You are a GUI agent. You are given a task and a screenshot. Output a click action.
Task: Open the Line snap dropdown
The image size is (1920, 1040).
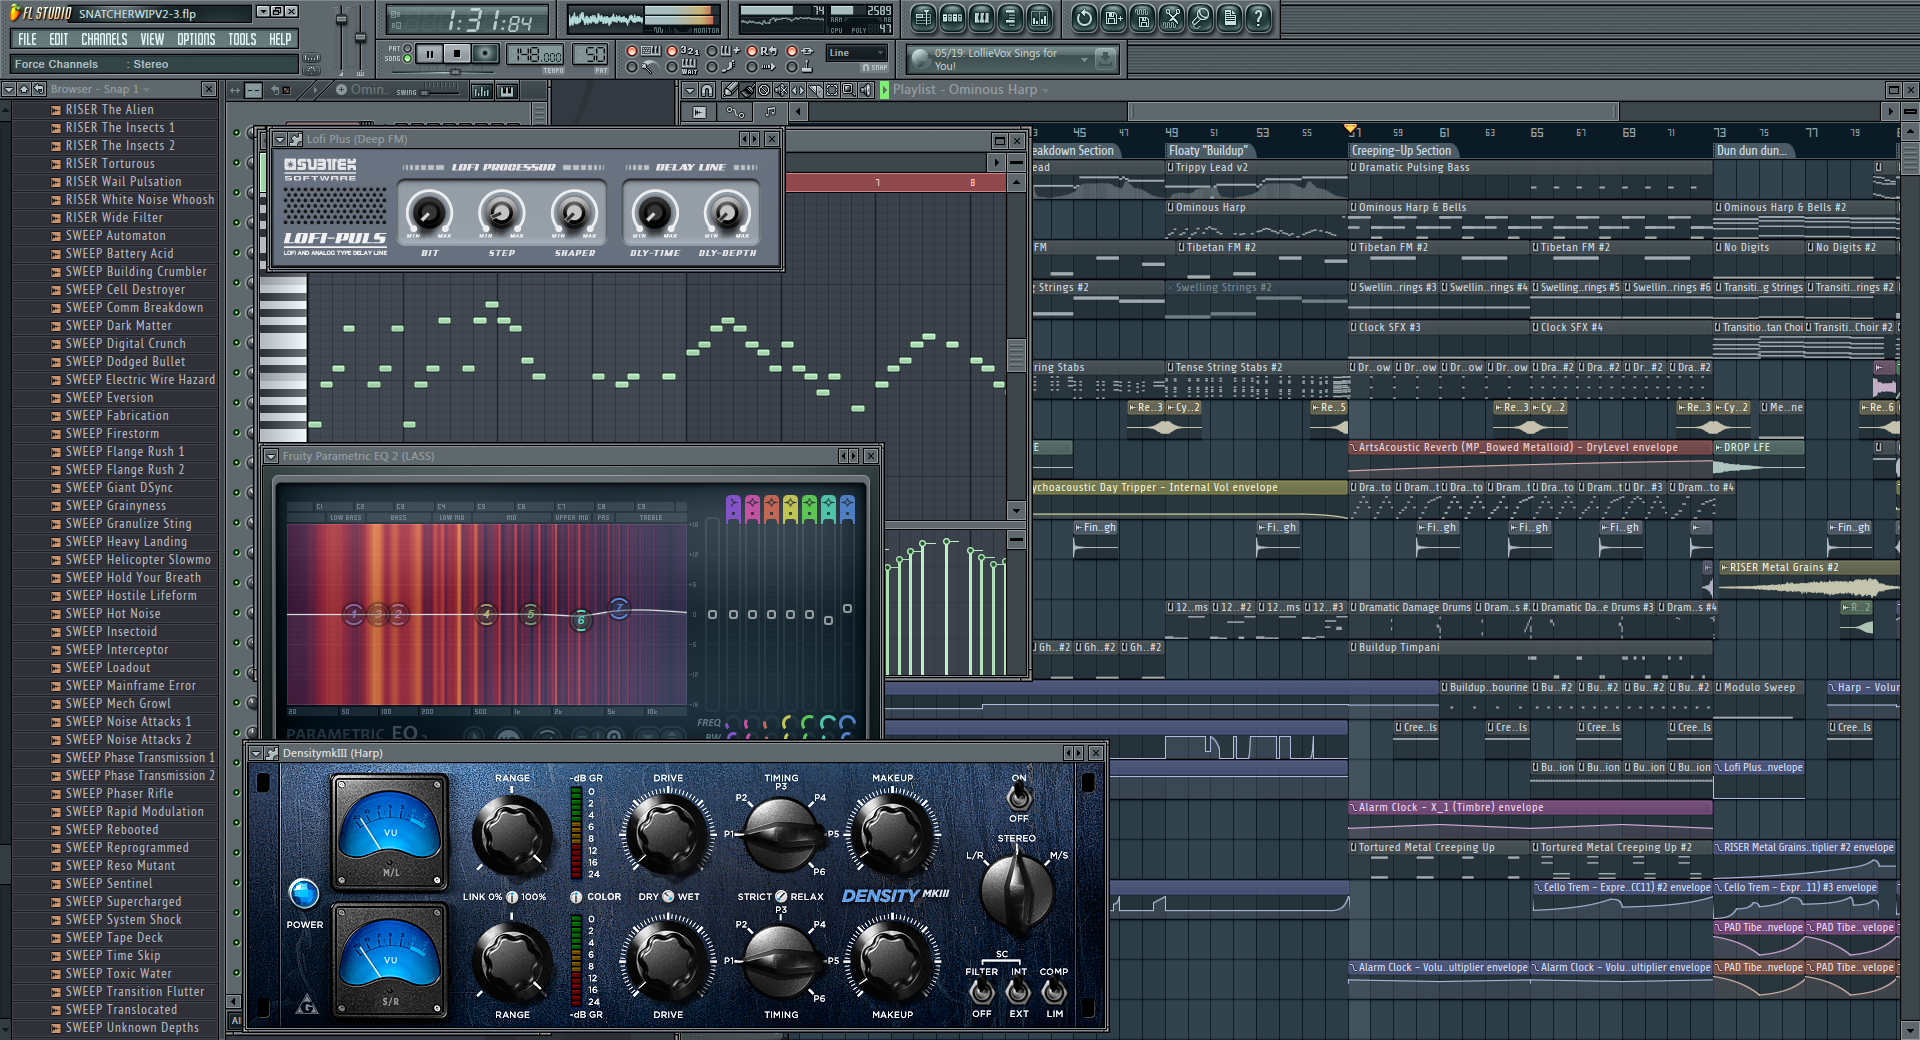pyautogui.click(x=856, y=53)
